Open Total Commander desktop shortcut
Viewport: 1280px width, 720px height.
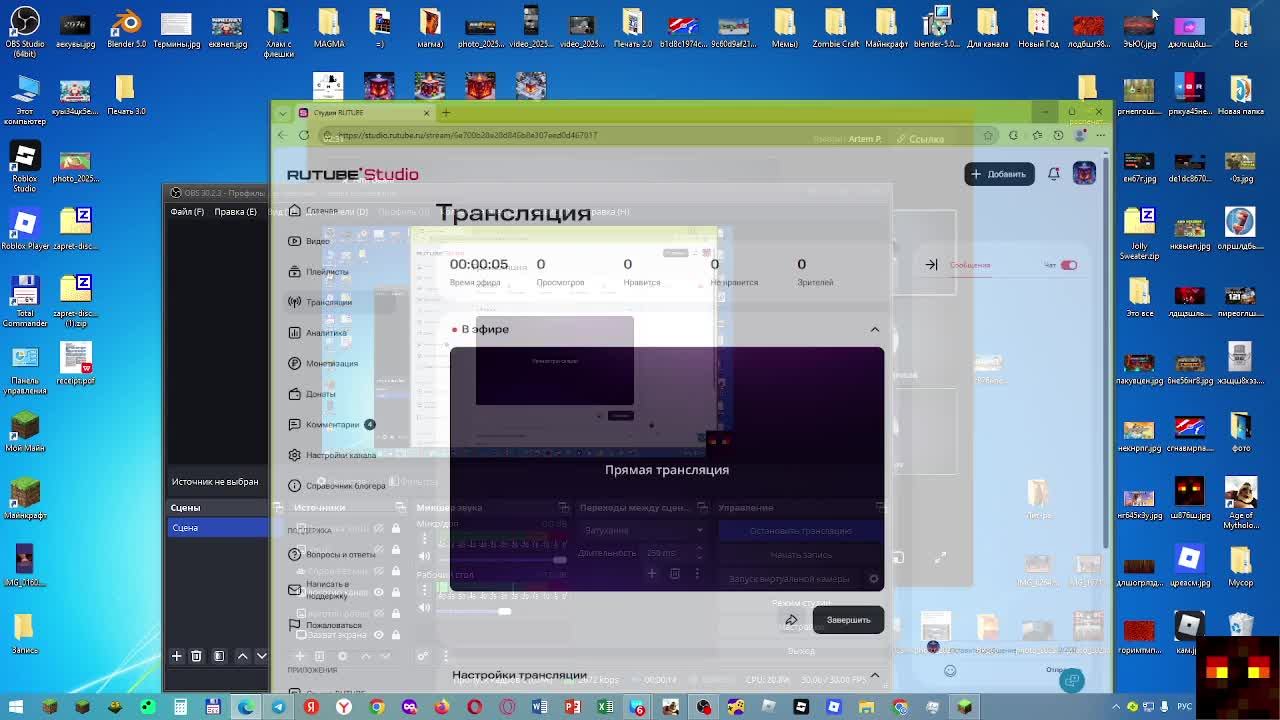point(25,302)
